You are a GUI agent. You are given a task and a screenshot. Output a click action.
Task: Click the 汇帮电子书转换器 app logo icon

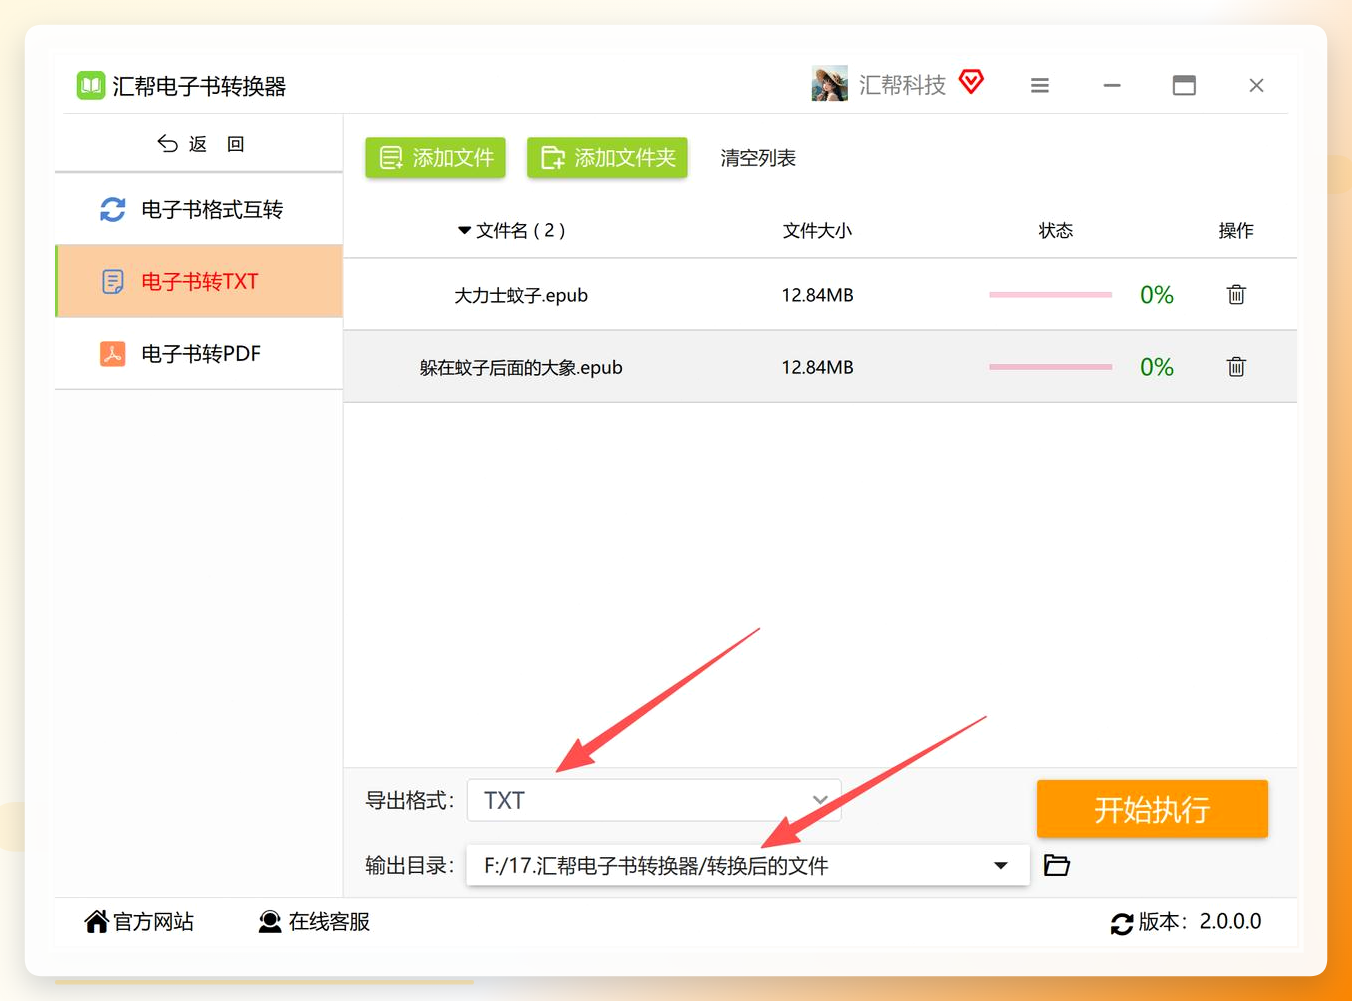91,86
